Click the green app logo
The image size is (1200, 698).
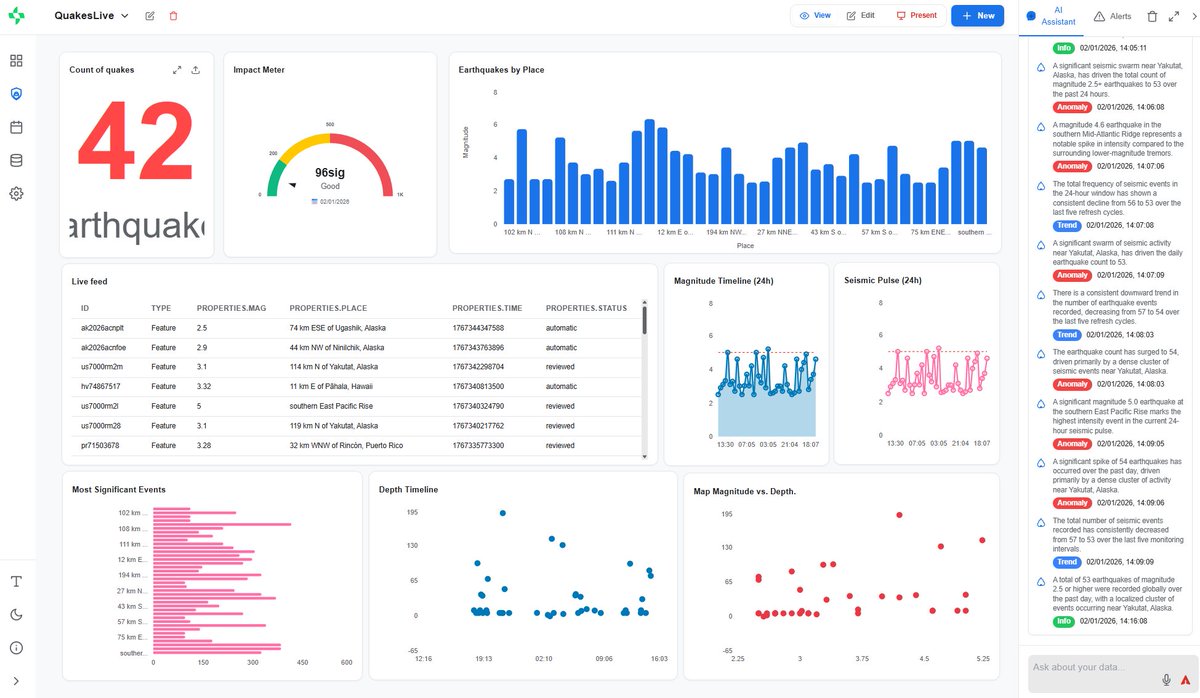pos(17,16)
